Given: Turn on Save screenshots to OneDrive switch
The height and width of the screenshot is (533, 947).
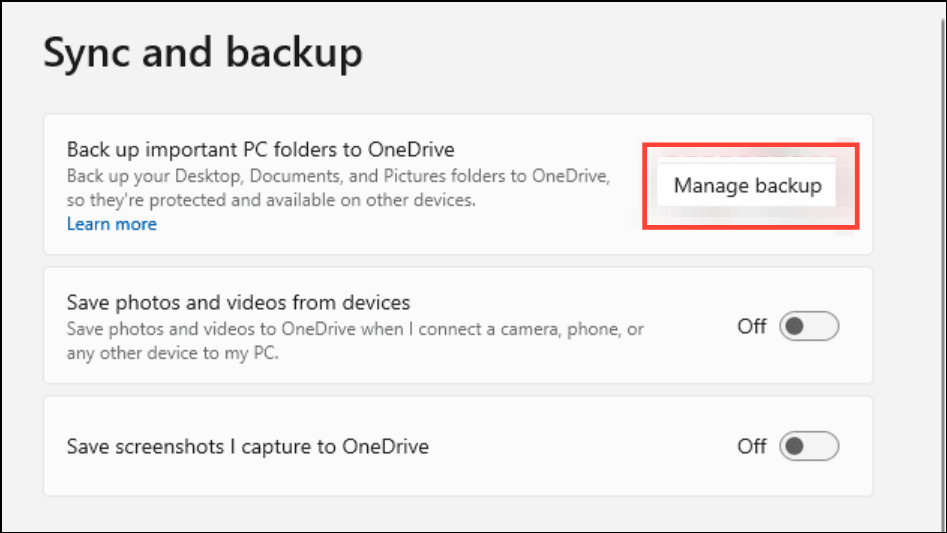Looking at the screenshot, I should 809,446.
